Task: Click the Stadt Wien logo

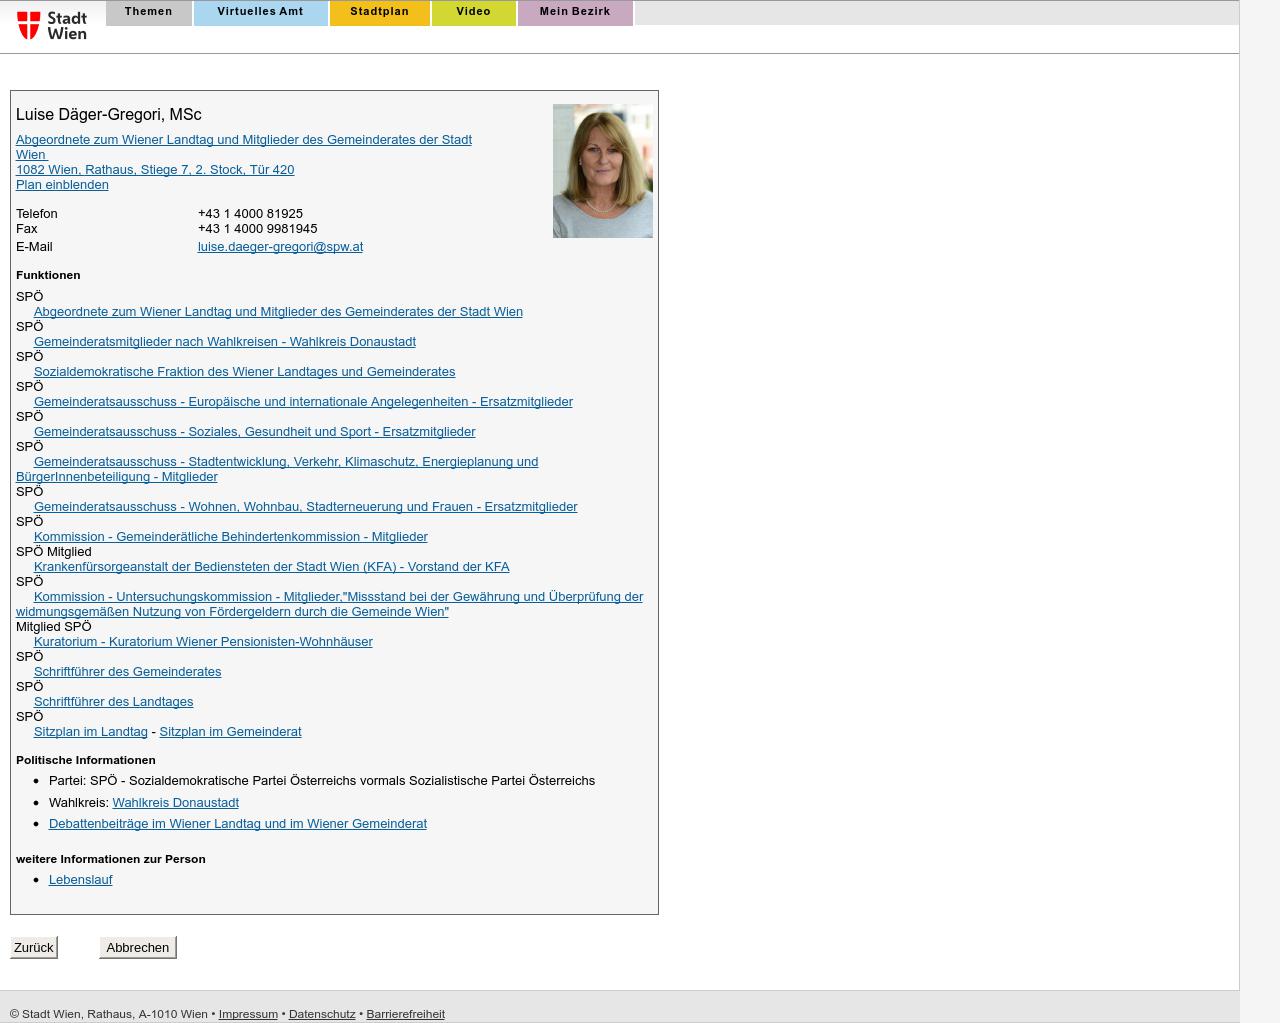Action: click(52, 25)
